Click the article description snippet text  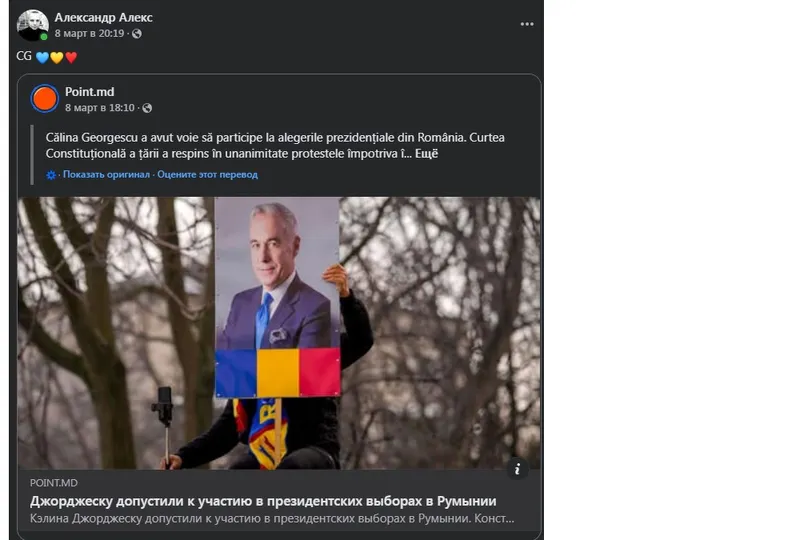tap(272, 519)
